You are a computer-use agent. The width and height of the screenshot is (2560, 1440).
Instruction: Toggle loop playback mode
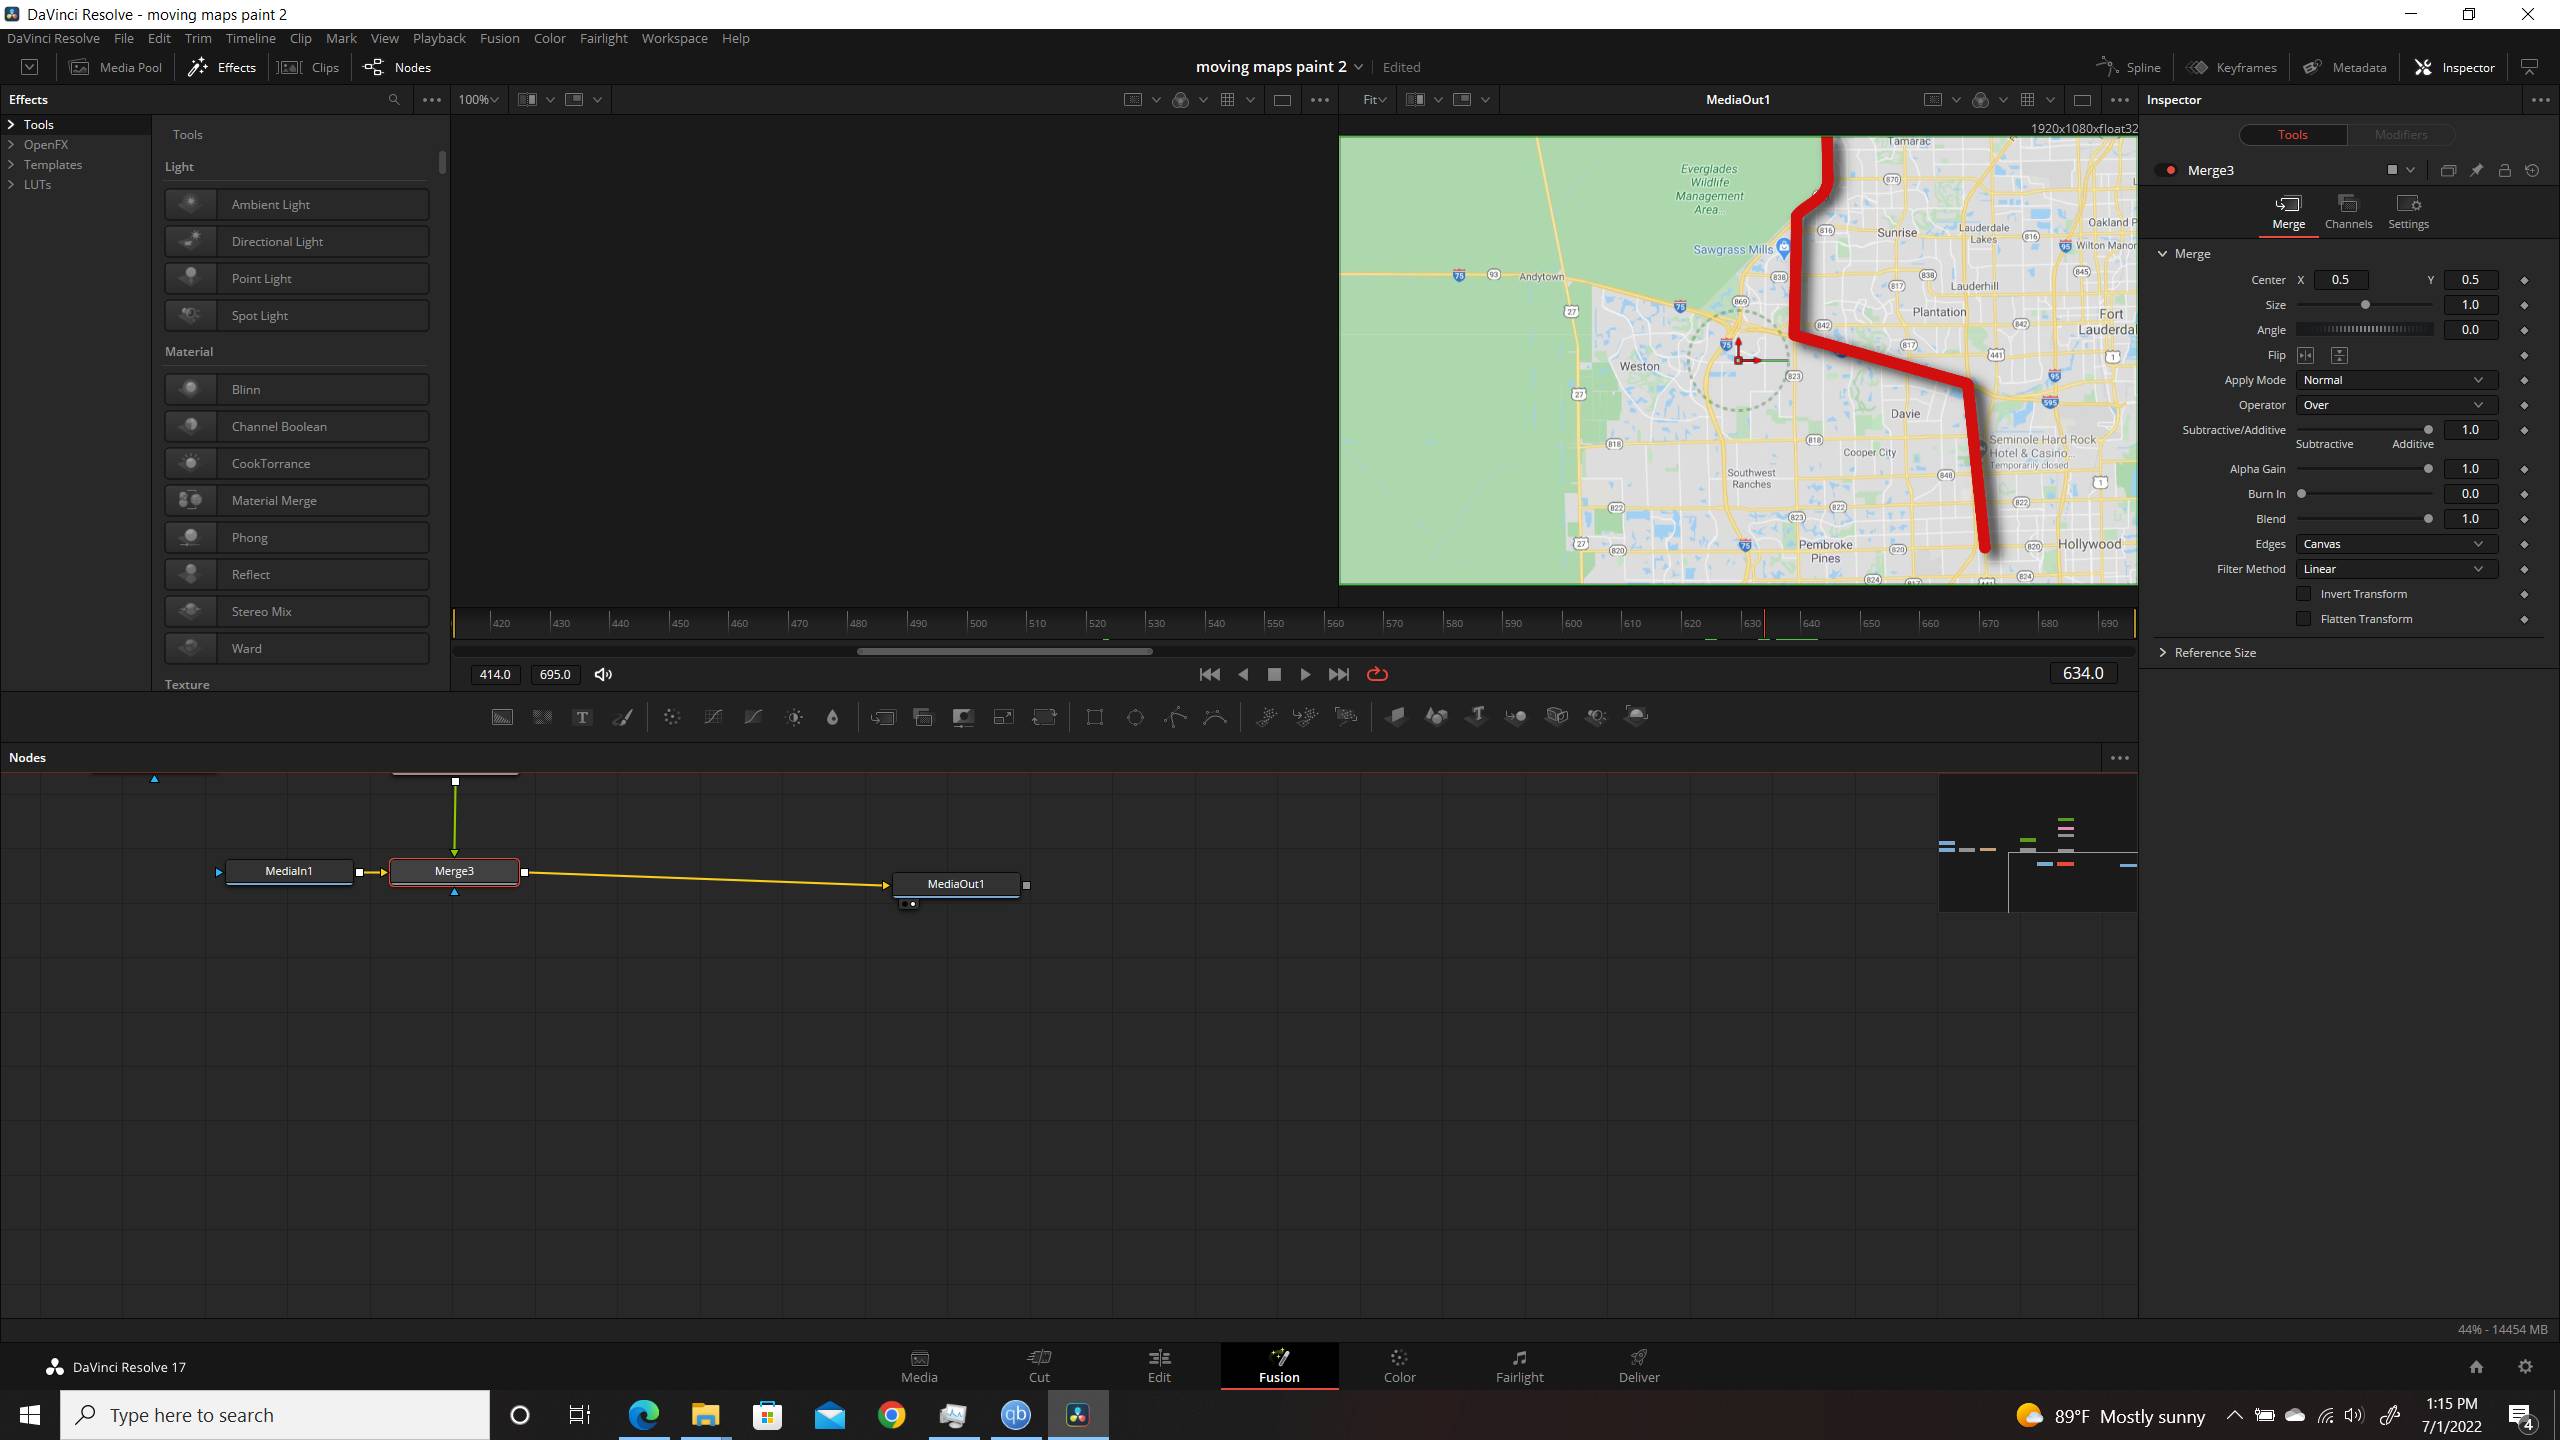[1377, 674]
